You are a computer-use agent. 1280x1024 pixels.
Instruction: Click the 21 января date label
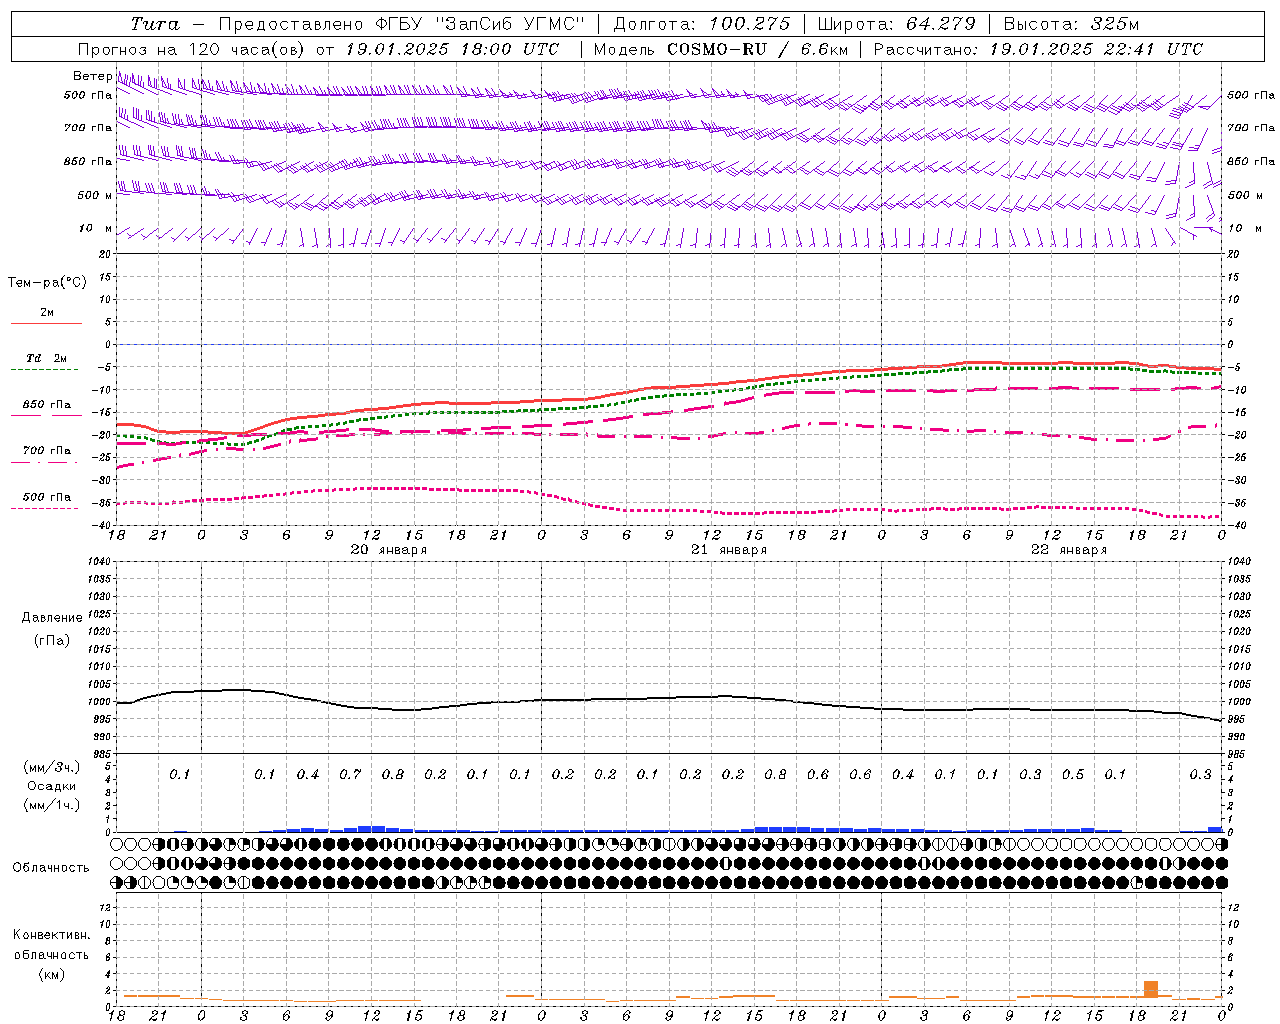coord(729,550)
